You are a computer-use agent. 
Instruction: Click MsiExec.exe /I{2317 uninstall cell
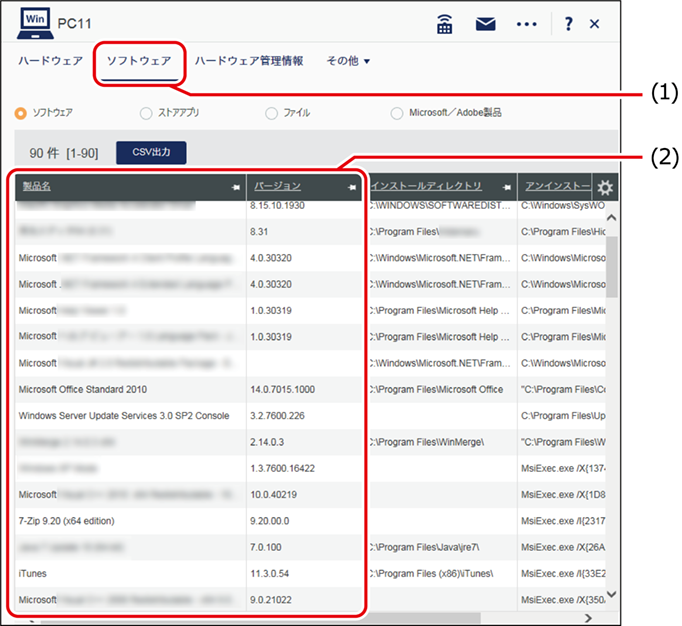tap(562, 521)
